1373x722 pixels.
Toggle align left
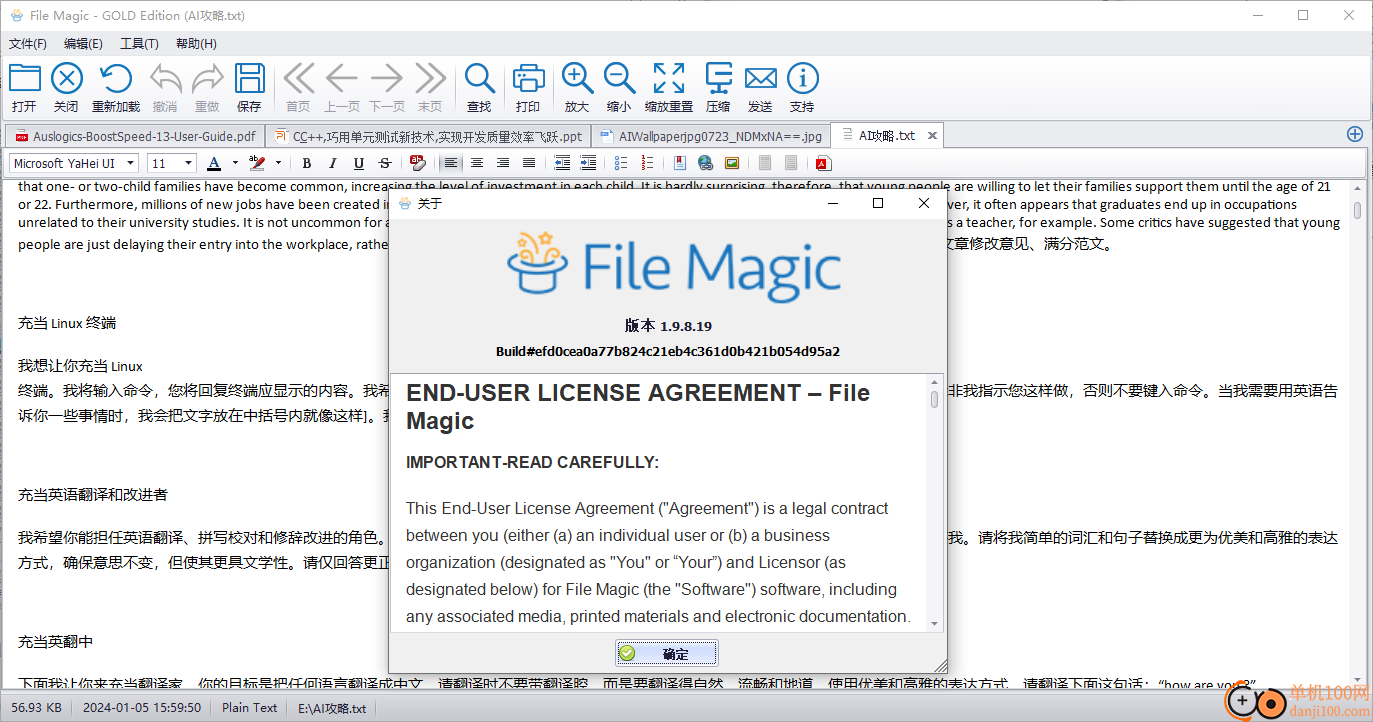[451, 163]
